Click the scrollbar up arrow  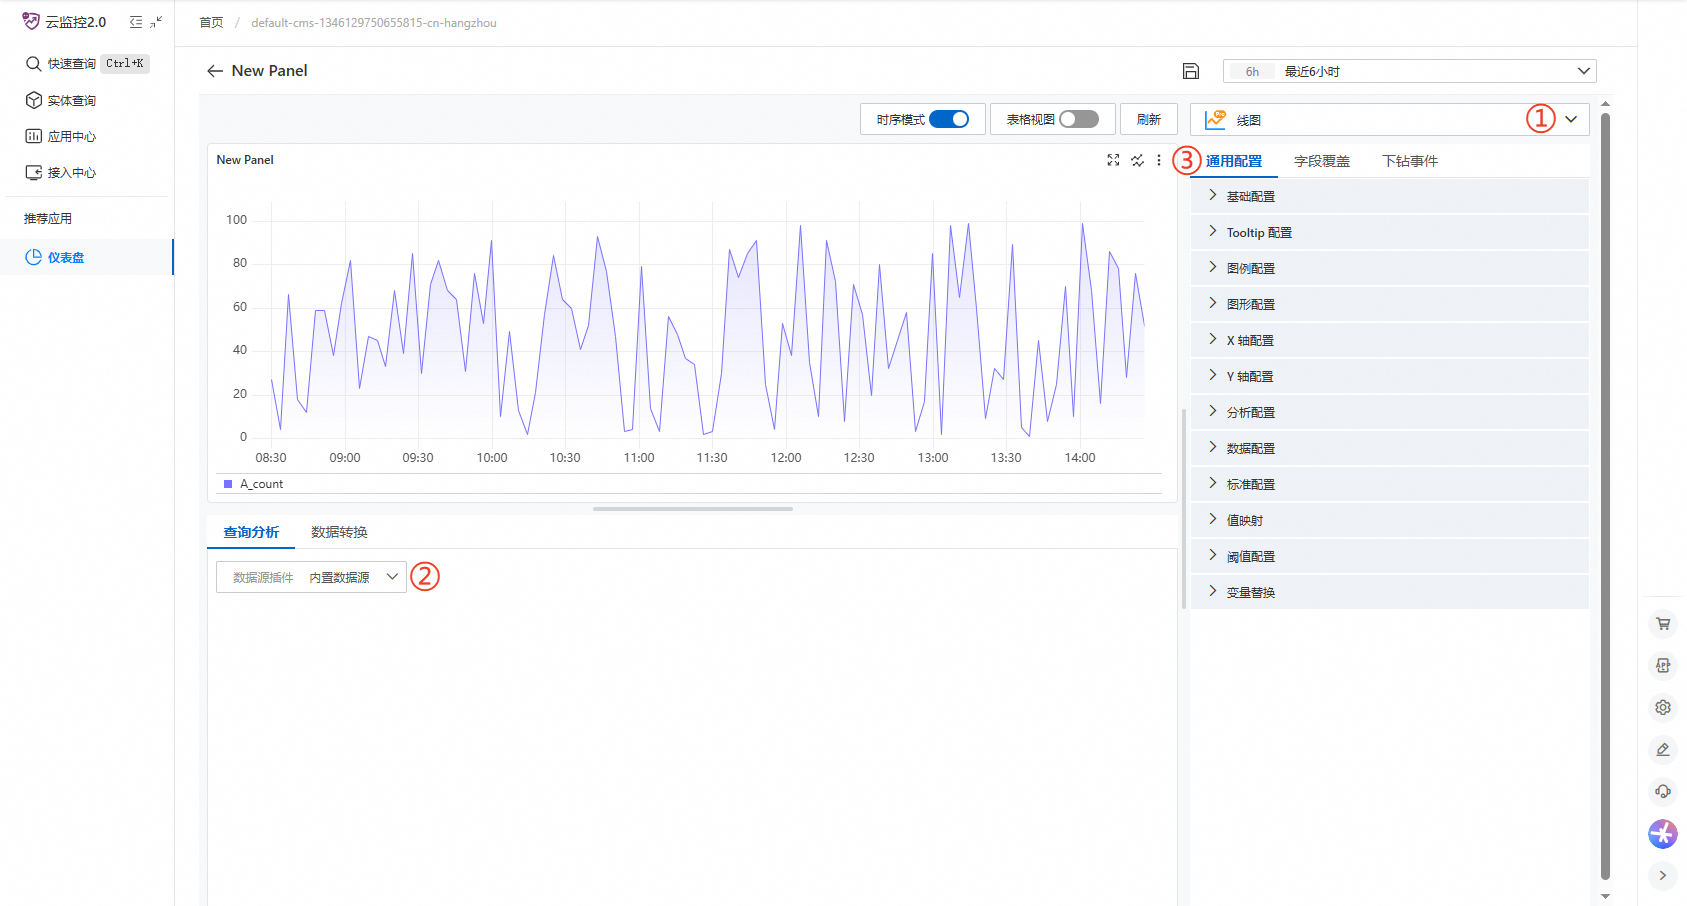coord(1605,104)
